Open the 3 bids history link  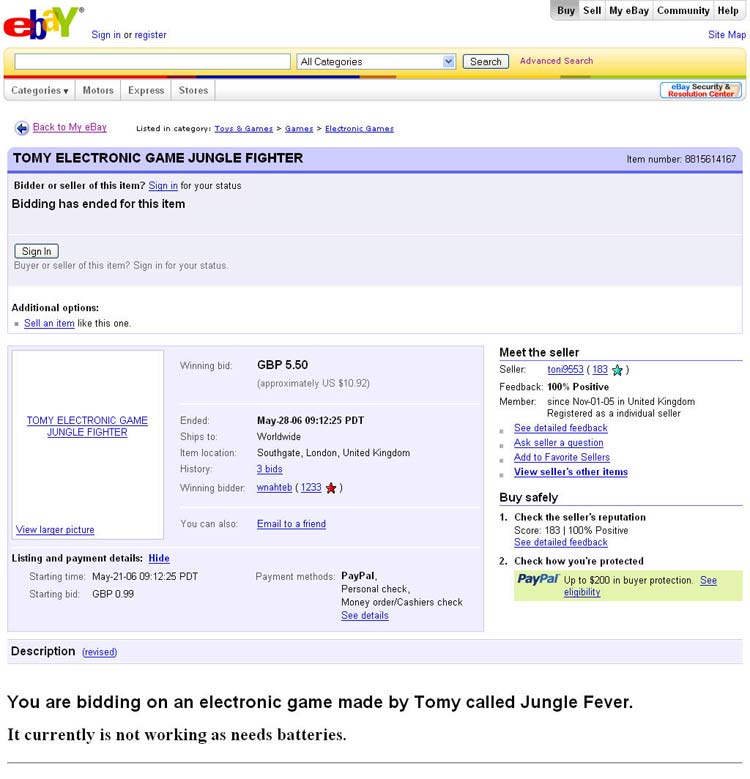270,469
